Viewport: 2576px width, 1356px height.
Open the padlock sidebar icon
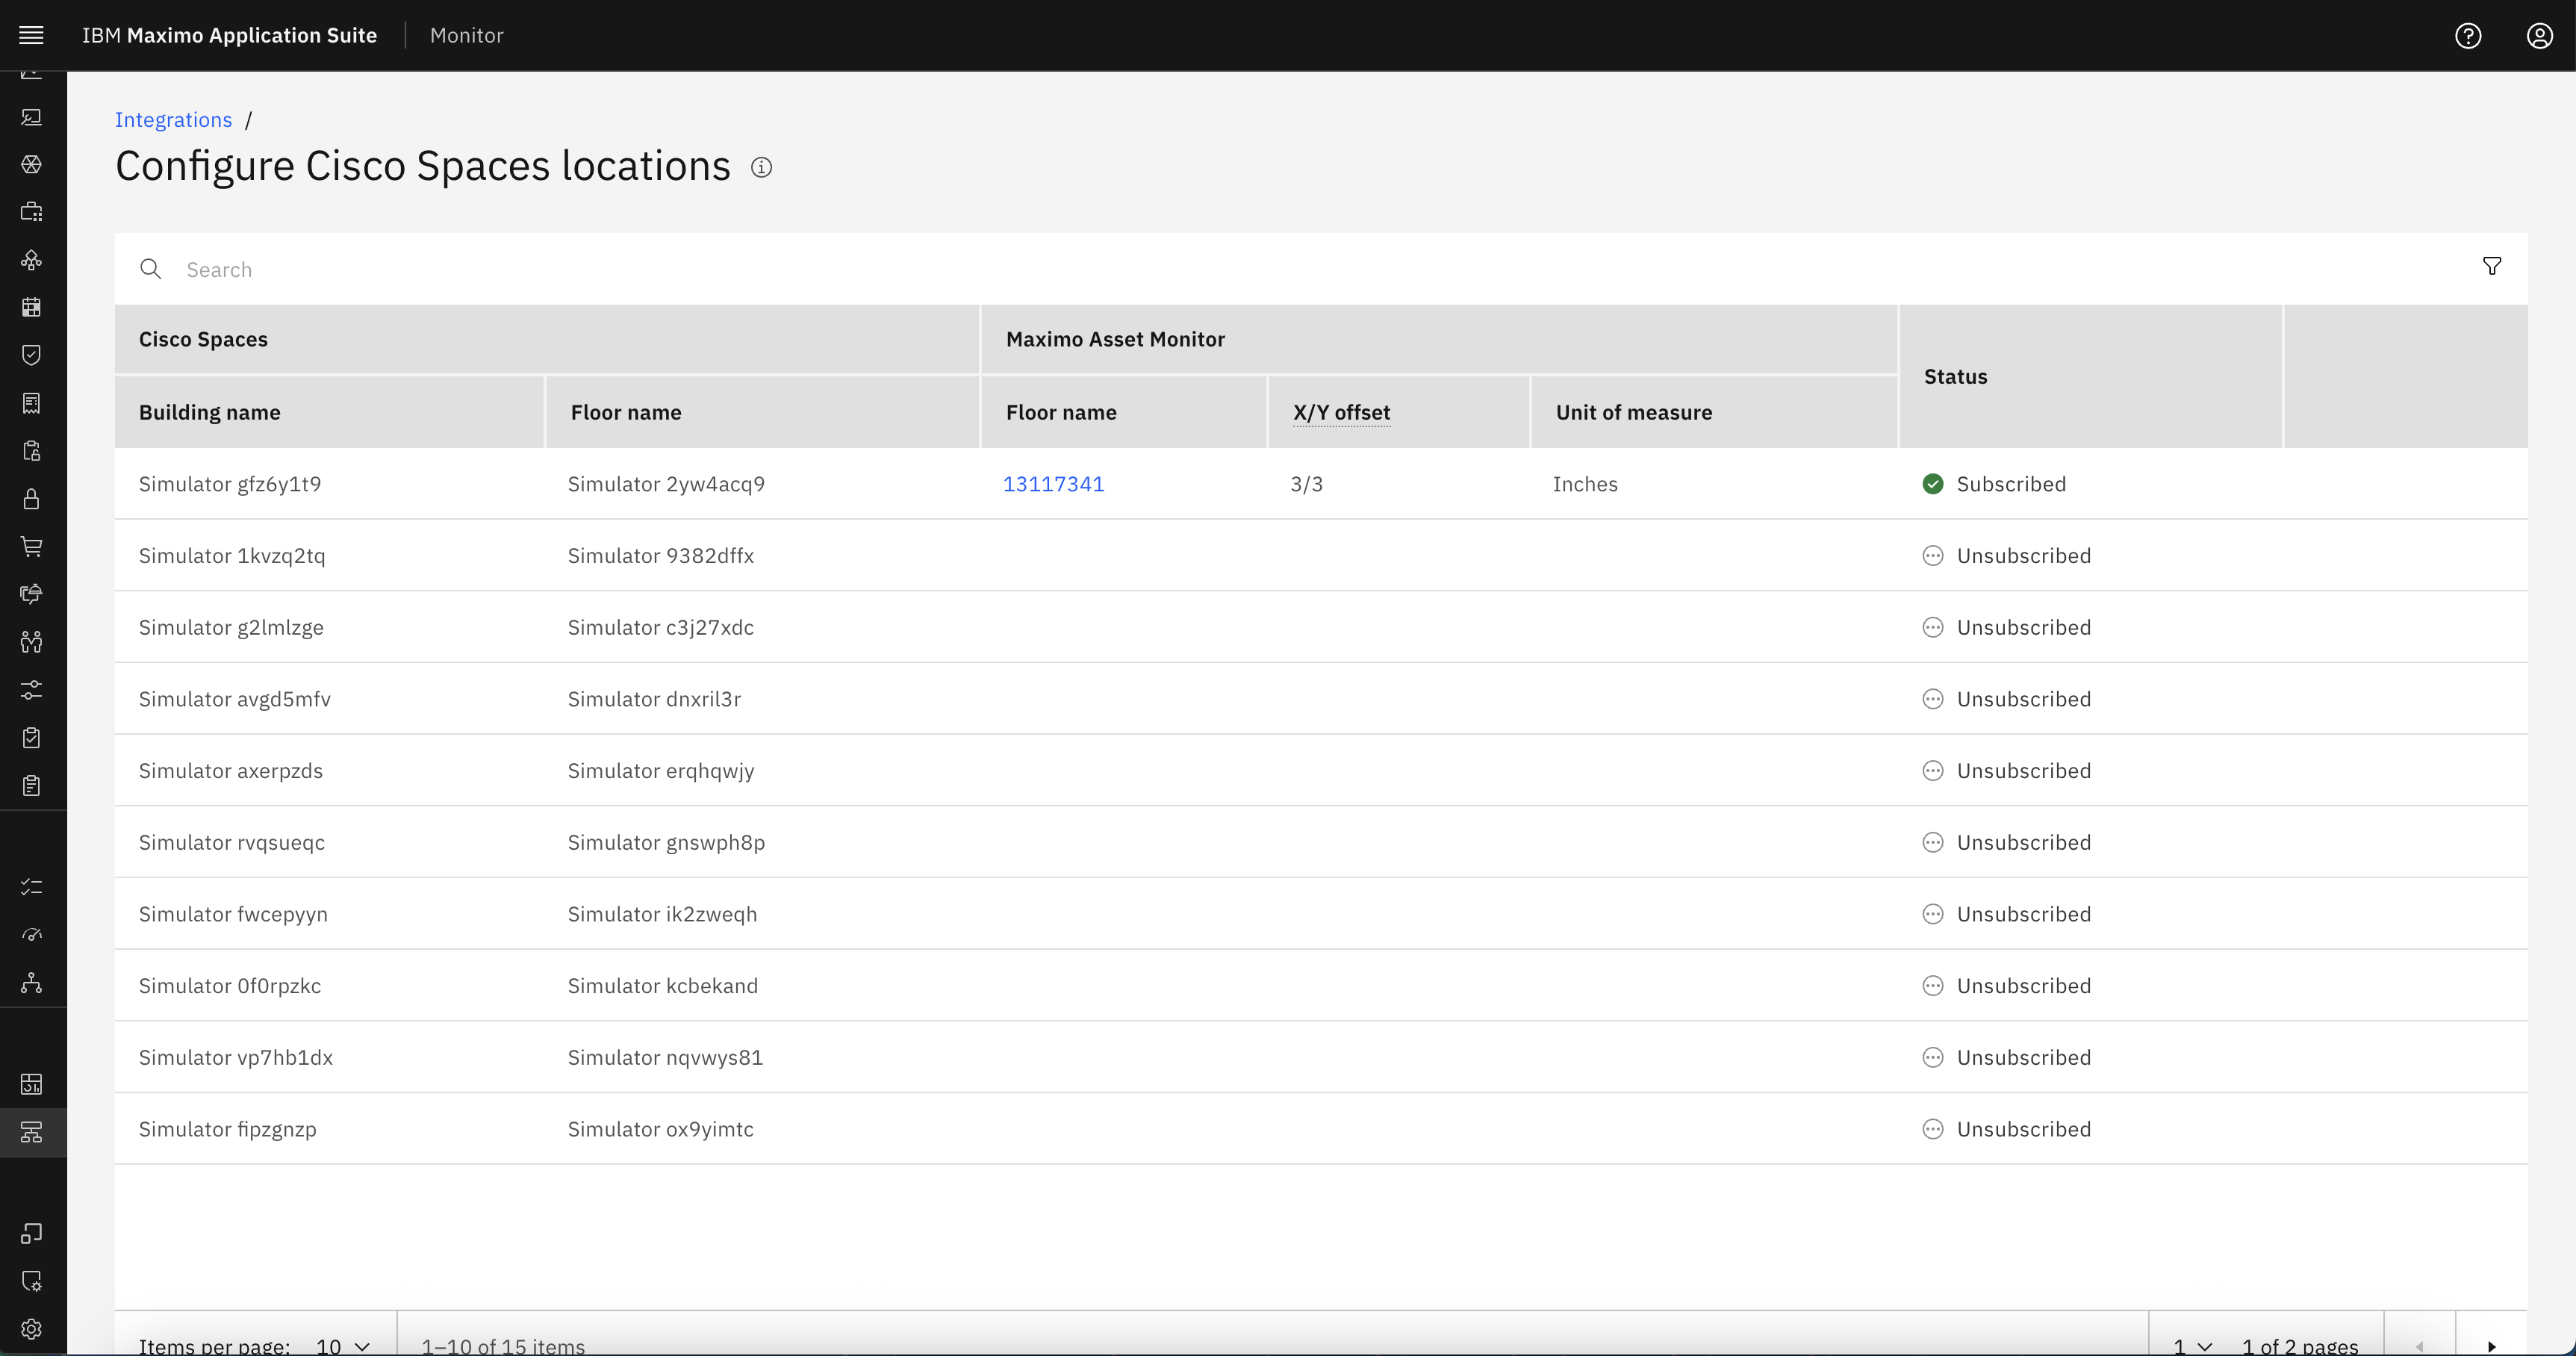click(32, 499)
